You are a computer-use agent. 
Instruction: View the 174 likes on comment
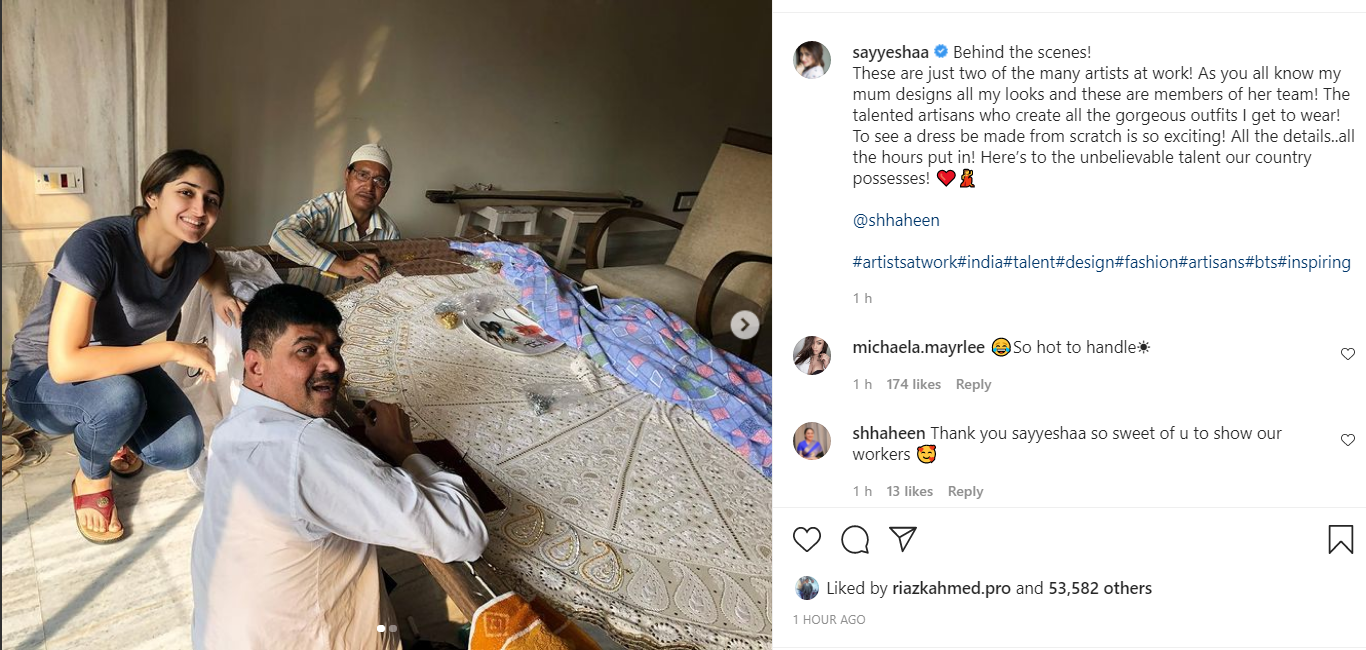(913, 384)
